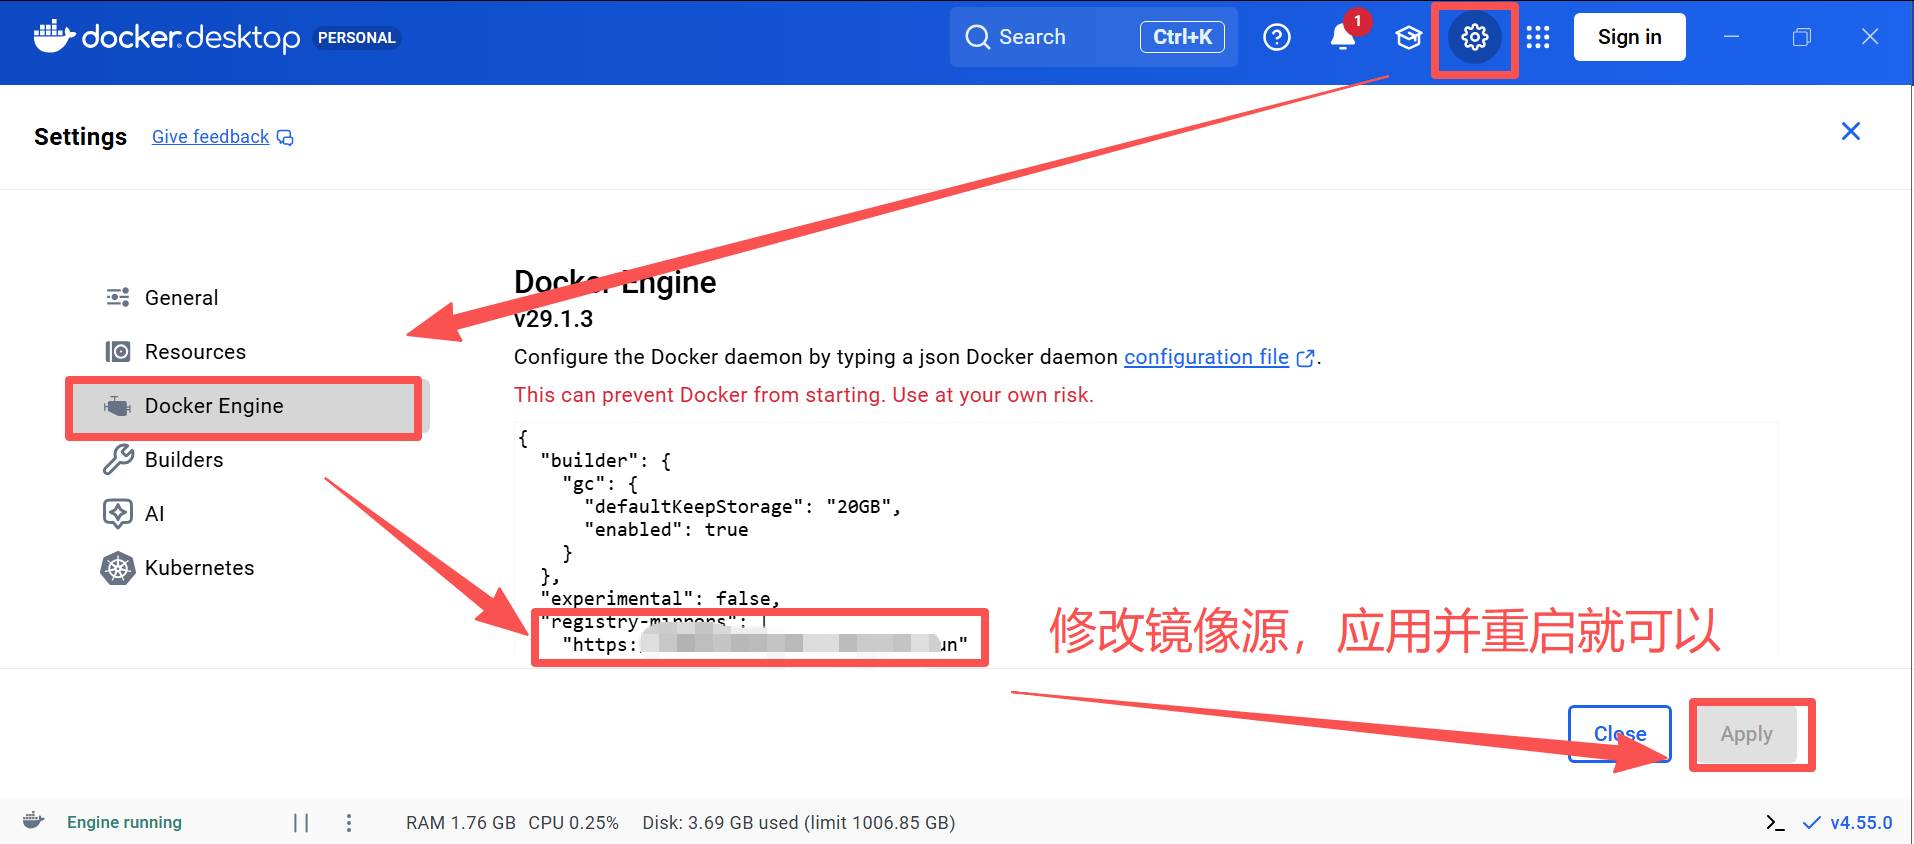Click the Docker Engine icon in sidebar

[118, 406]
